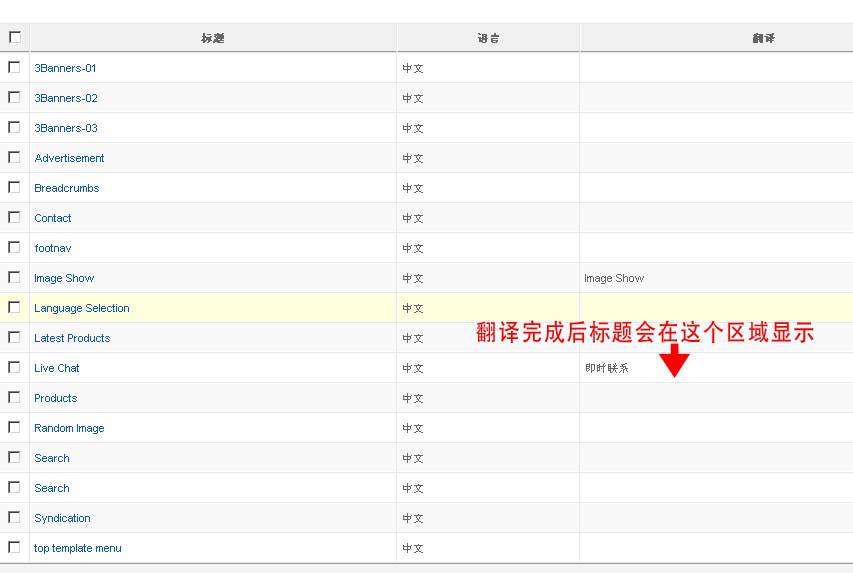
Task: Click the 3Banners-03 module link
Action: click(x=66, y=128)
